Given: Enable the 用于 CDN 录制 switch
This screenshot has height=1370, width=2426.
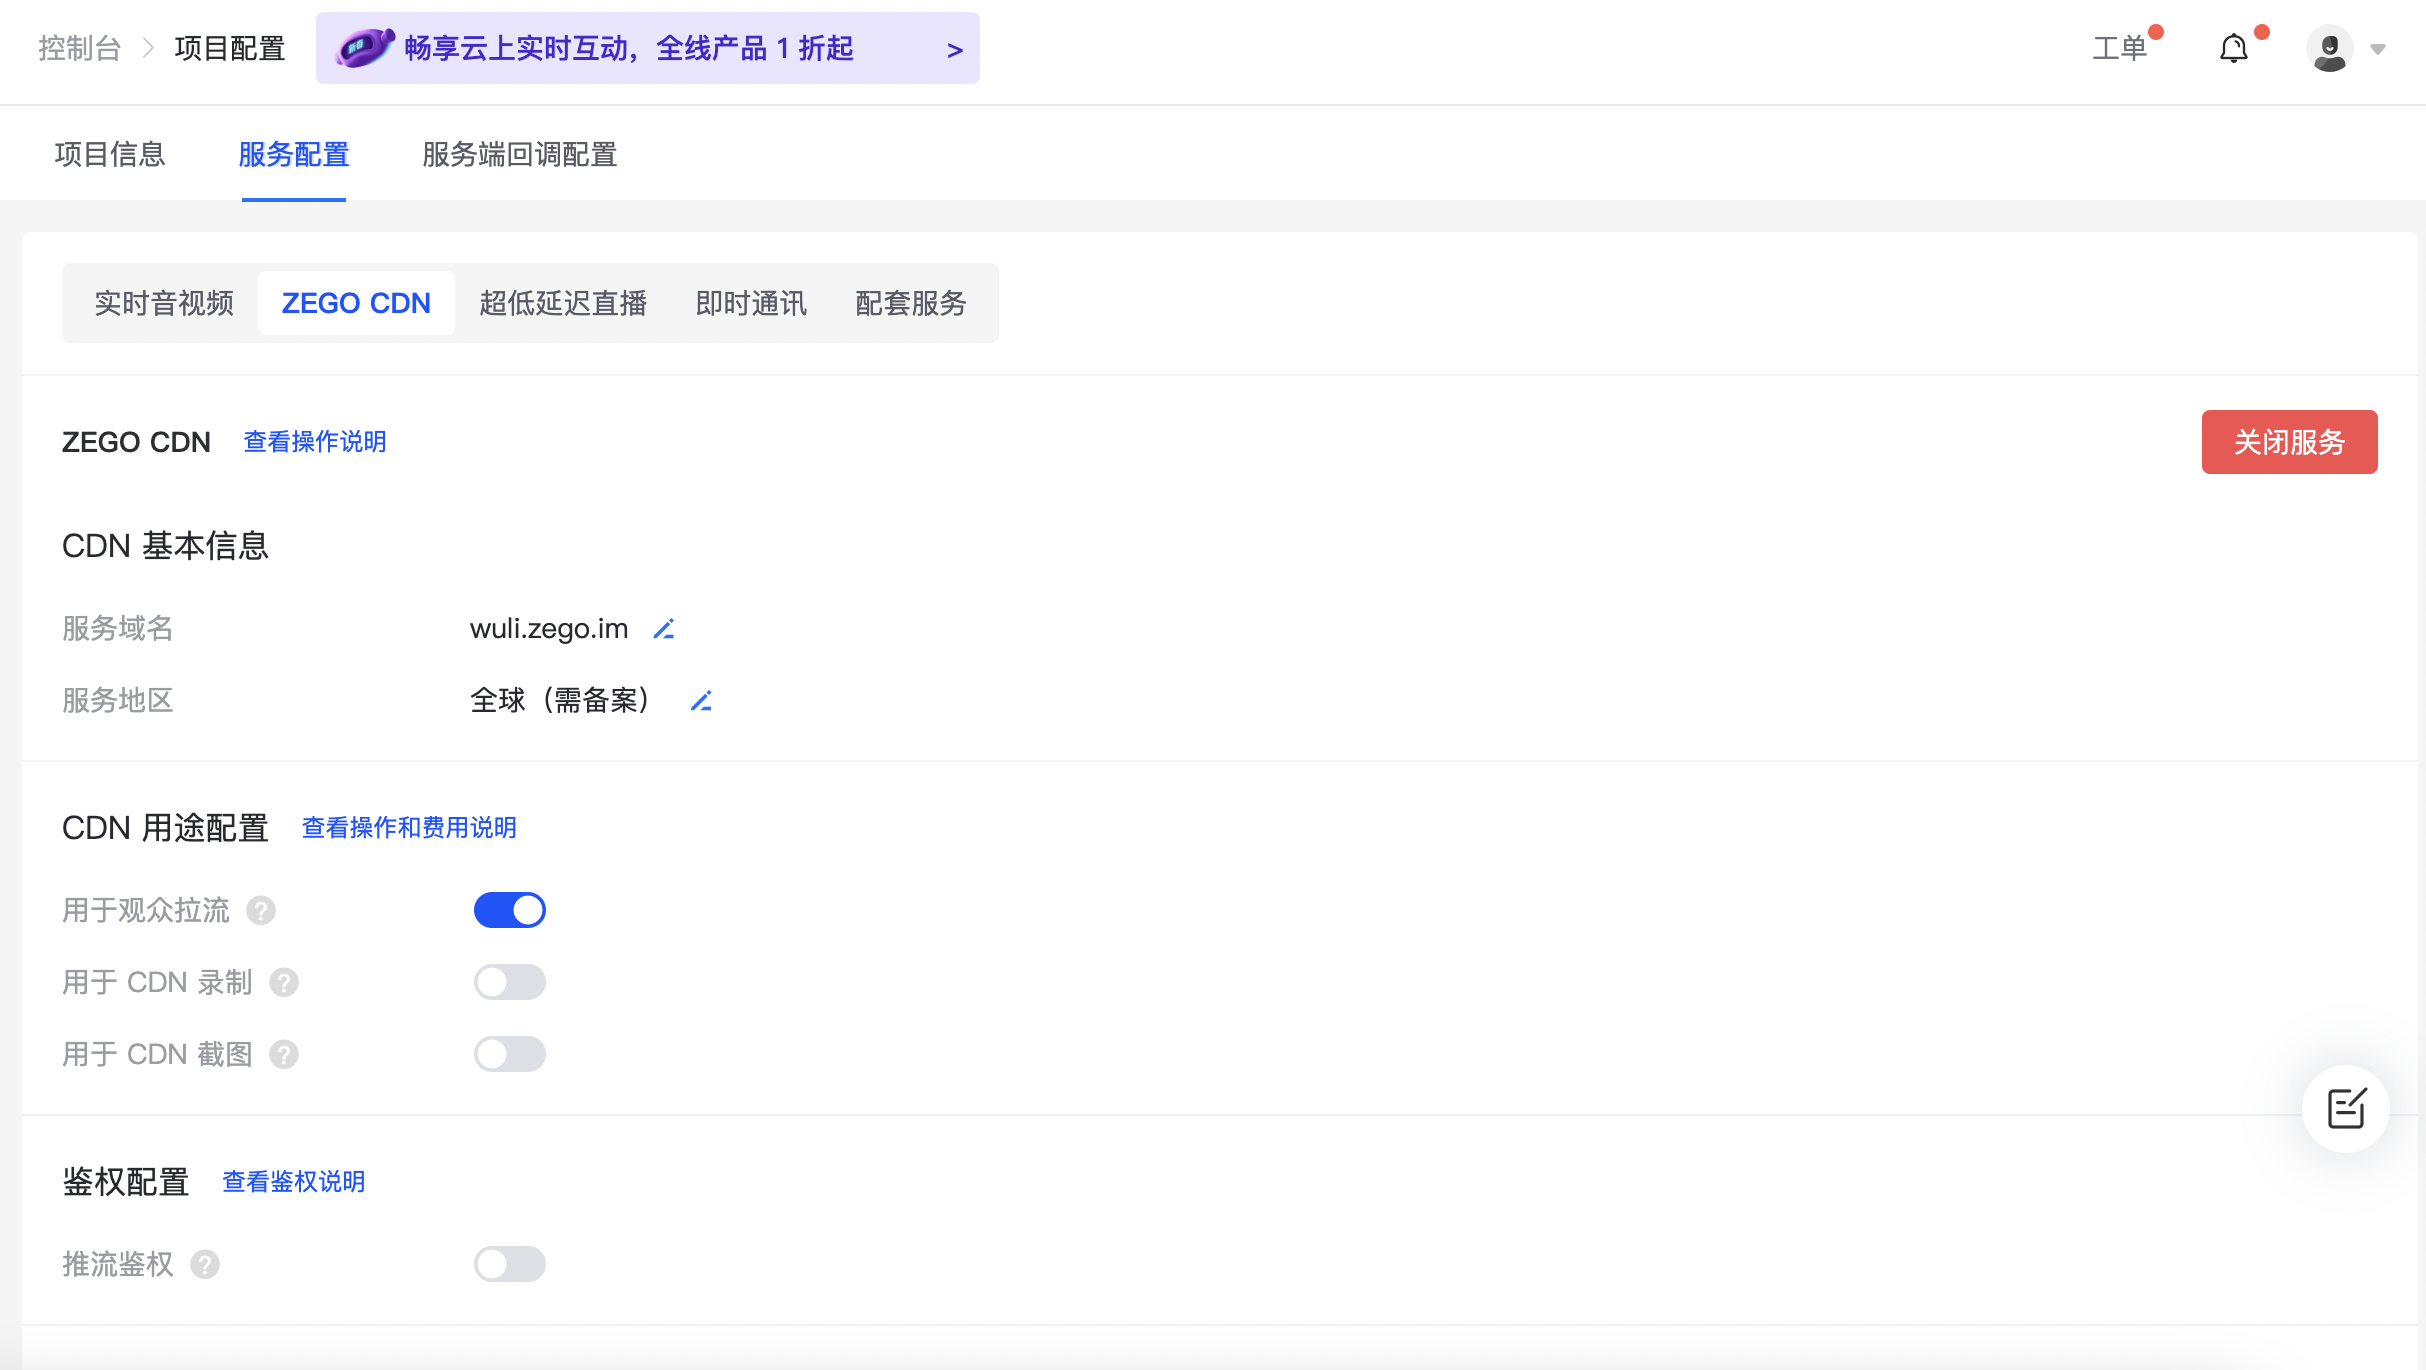Looking at the screenshot, I should pyautogui.click(x=510, y=982).
